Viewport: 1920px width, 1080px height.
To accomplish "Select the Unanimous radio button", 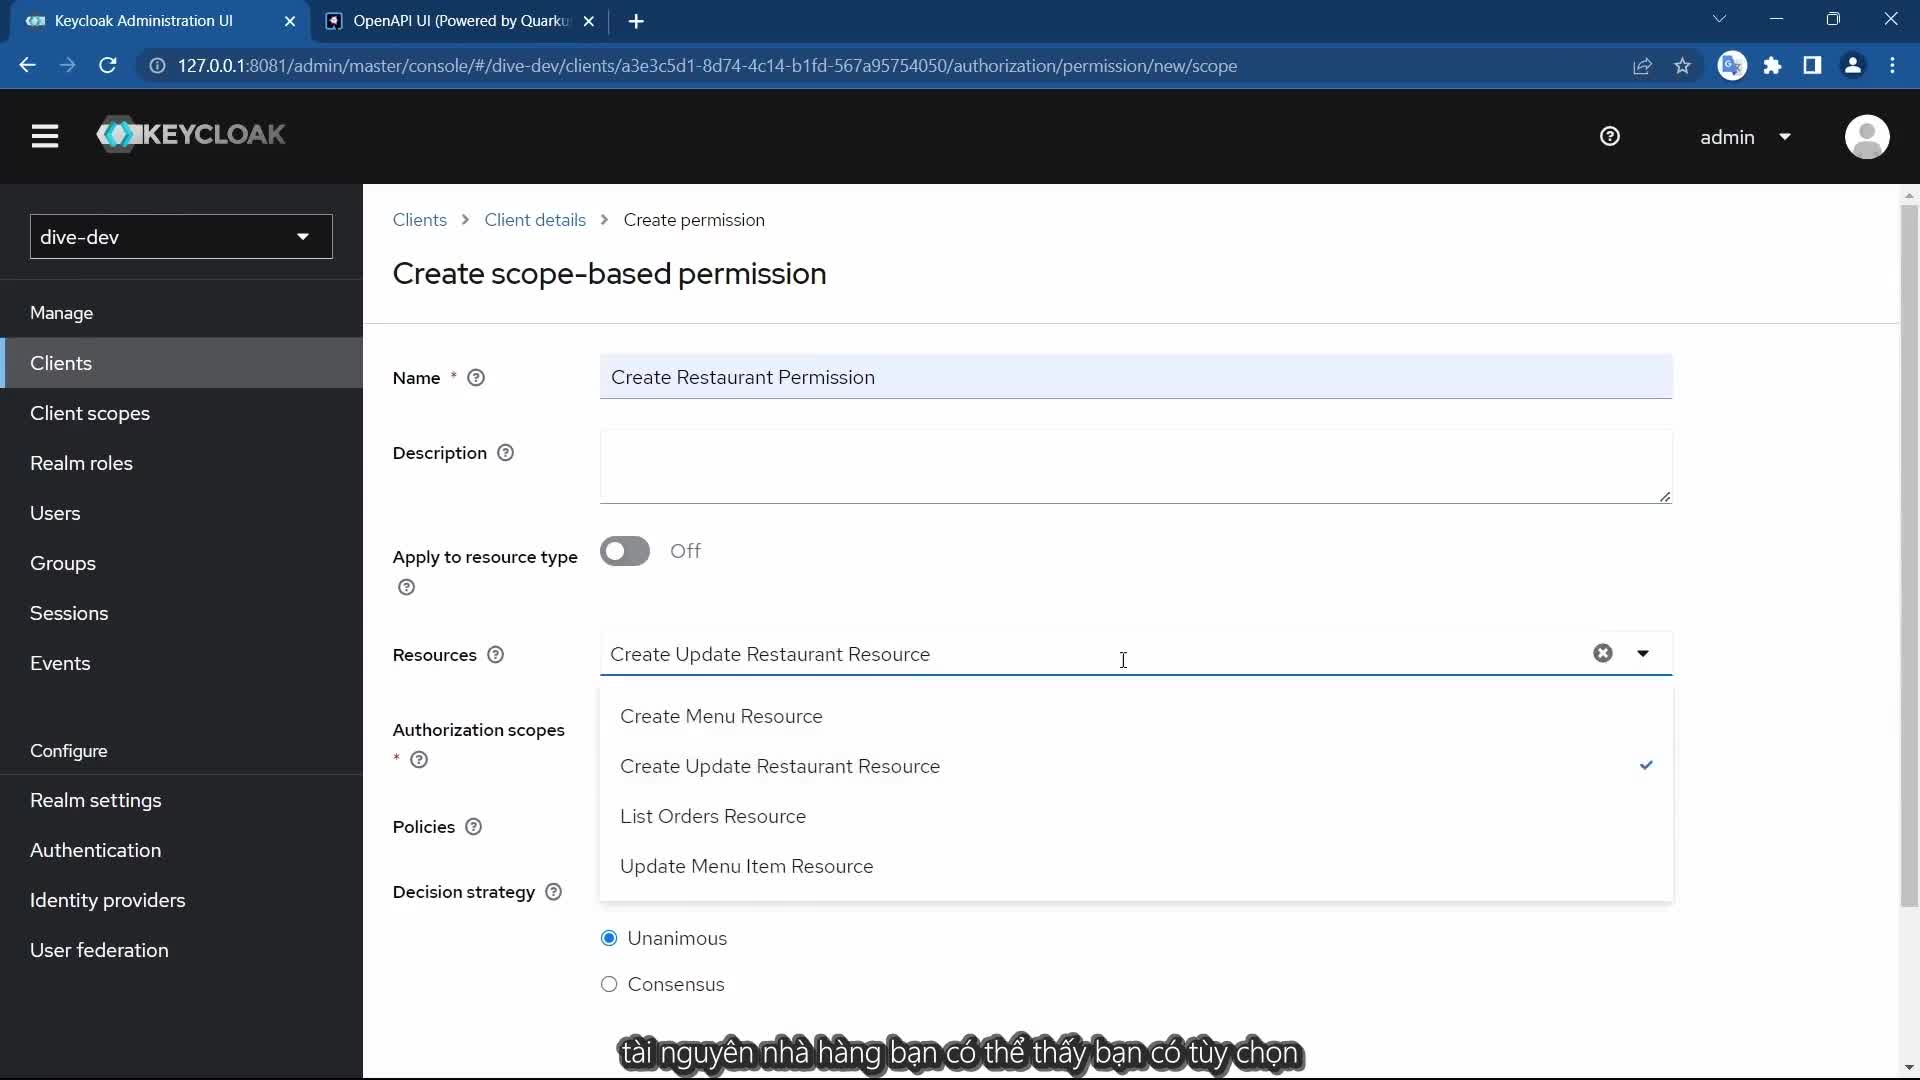I will (609, 938).
